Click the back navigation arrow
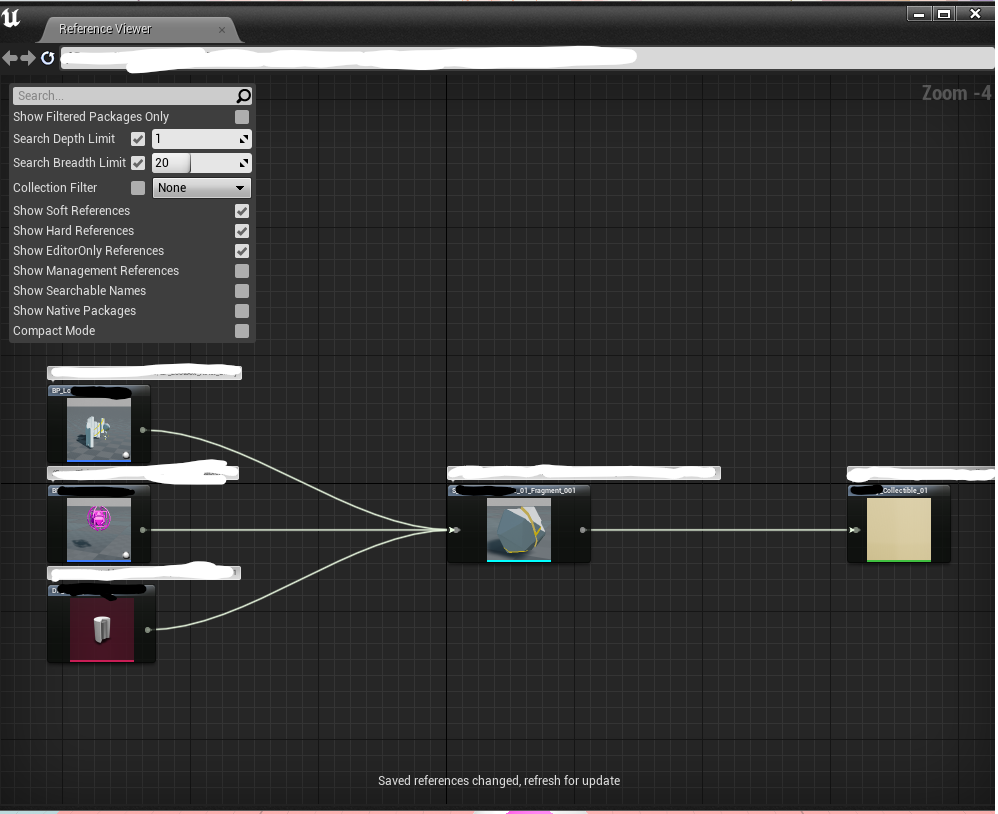This screenshot has width=998, height=814. tap(10, 58)
